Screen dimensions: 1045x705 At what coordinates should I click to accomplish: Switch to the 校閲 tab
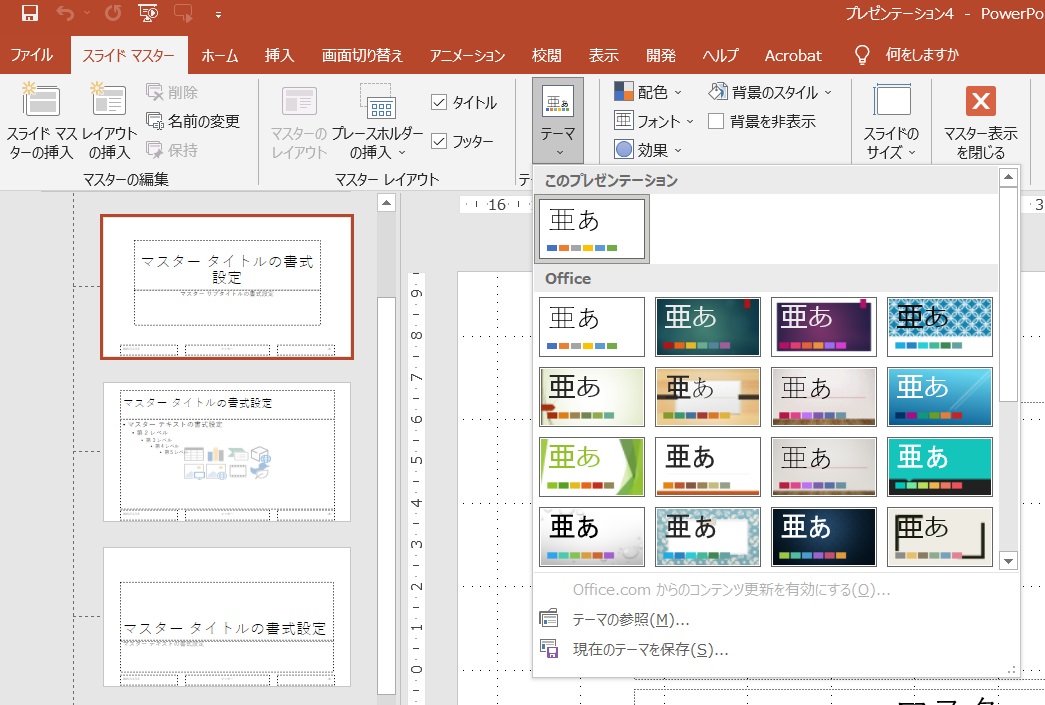click(x=546, y=55)
